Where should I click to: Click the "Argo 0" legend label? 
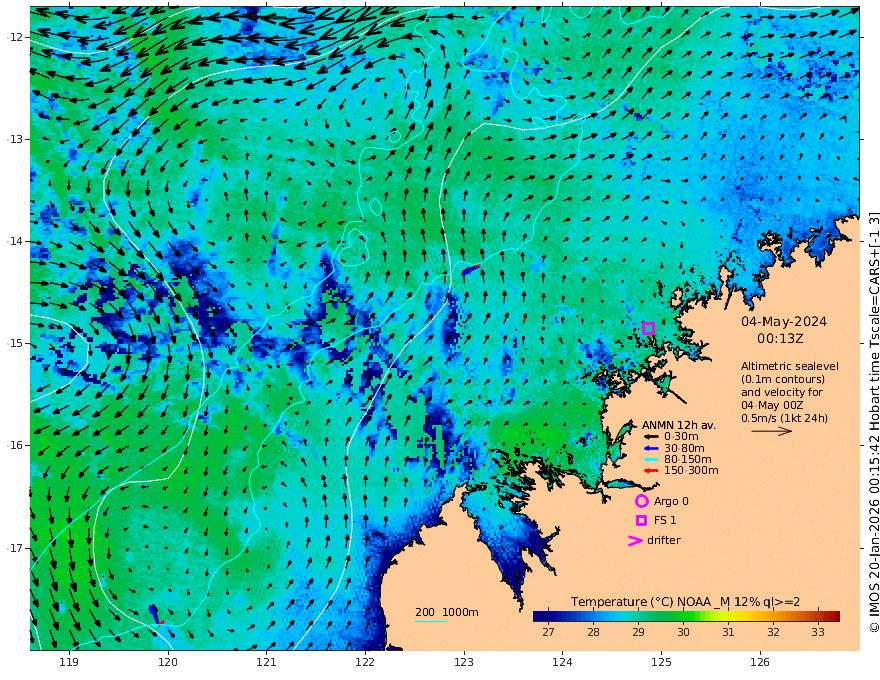point(671,501)
